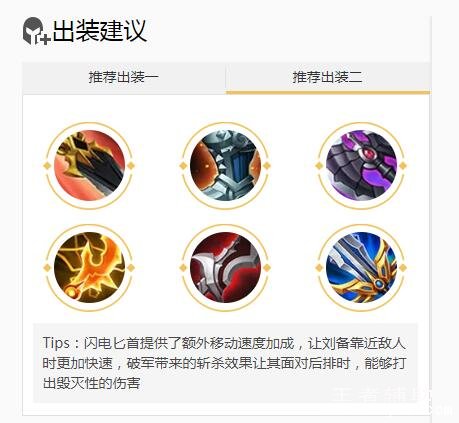This screenshot has height=423, width=459.
Task: Click the gold diamond left of lightning dagger
Action: 47,267
